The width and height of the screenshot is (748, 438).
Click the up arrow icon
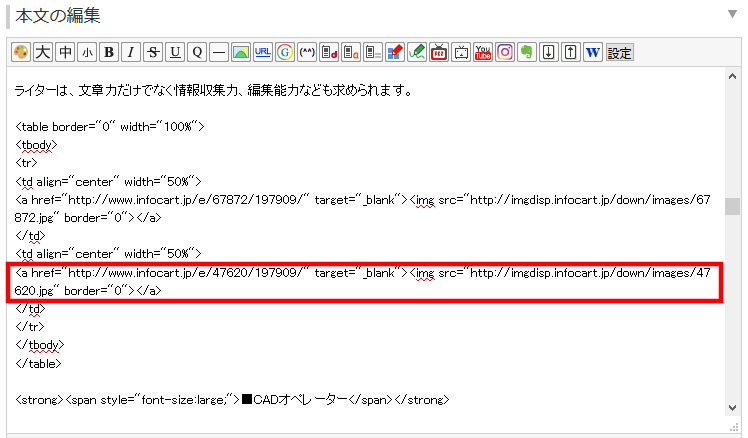click(571, 52)
